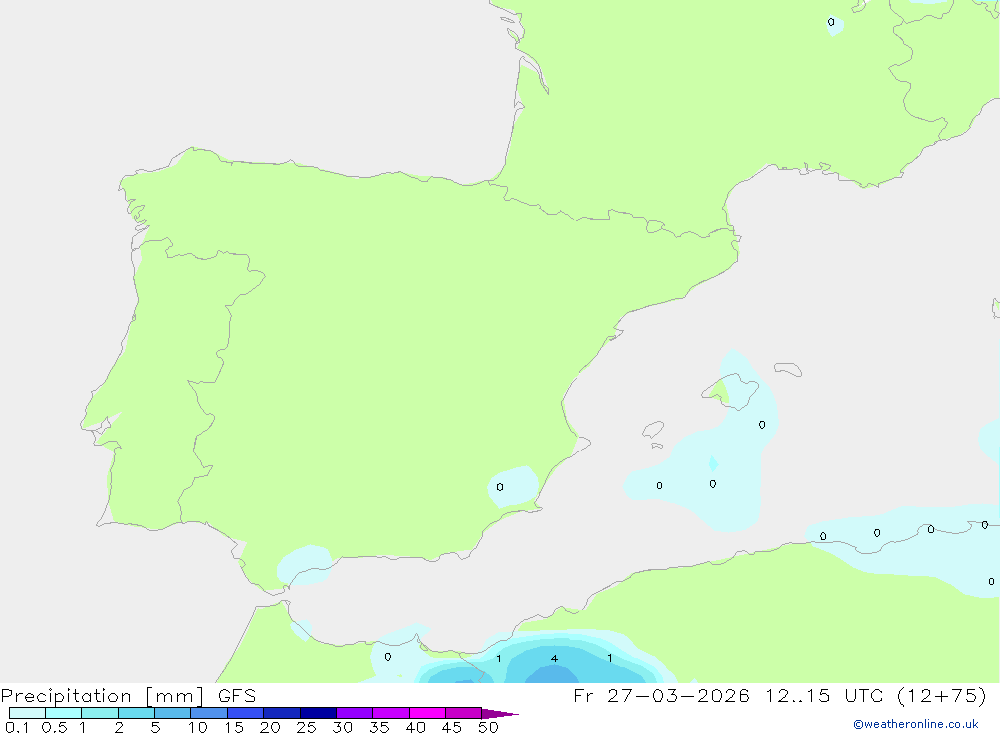Image resolution: width=1000 pixels, height=733 pixels.
Task: Click the forecast date 'Fr 27-03-2026'
Action: point(661,695)
